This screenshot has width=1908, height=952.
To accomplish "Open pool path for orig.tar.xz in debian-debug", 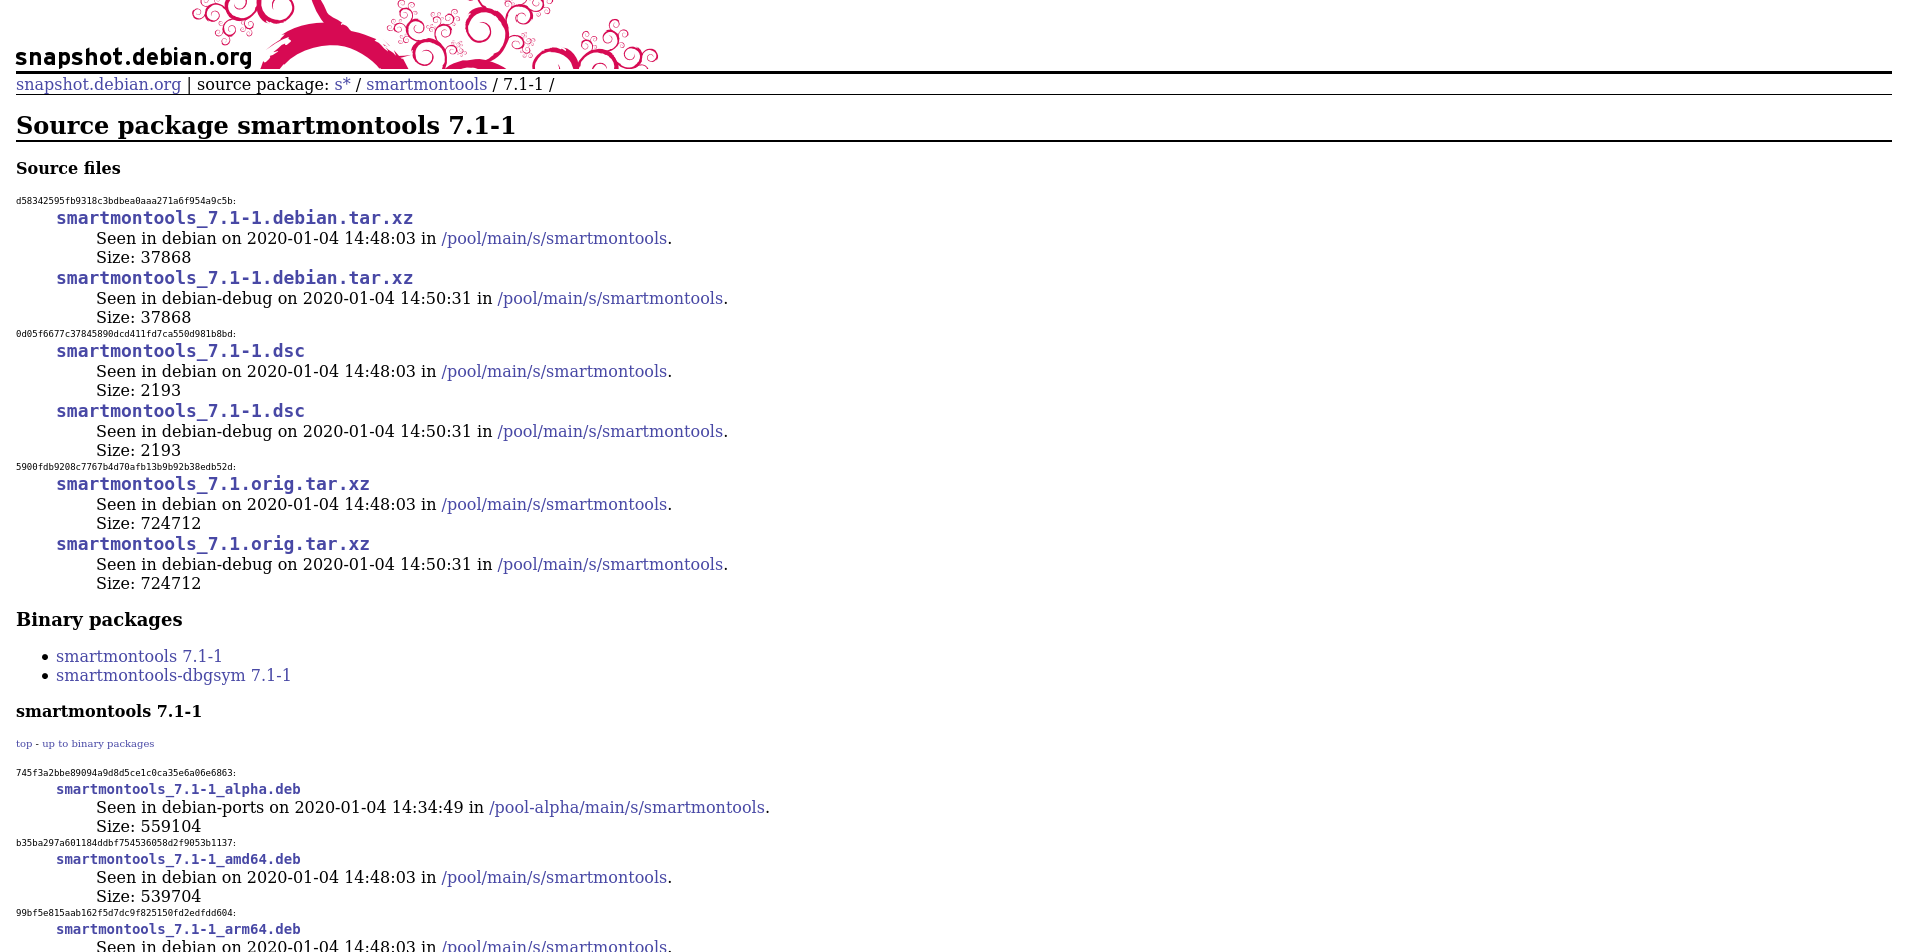I will point(610,564).
